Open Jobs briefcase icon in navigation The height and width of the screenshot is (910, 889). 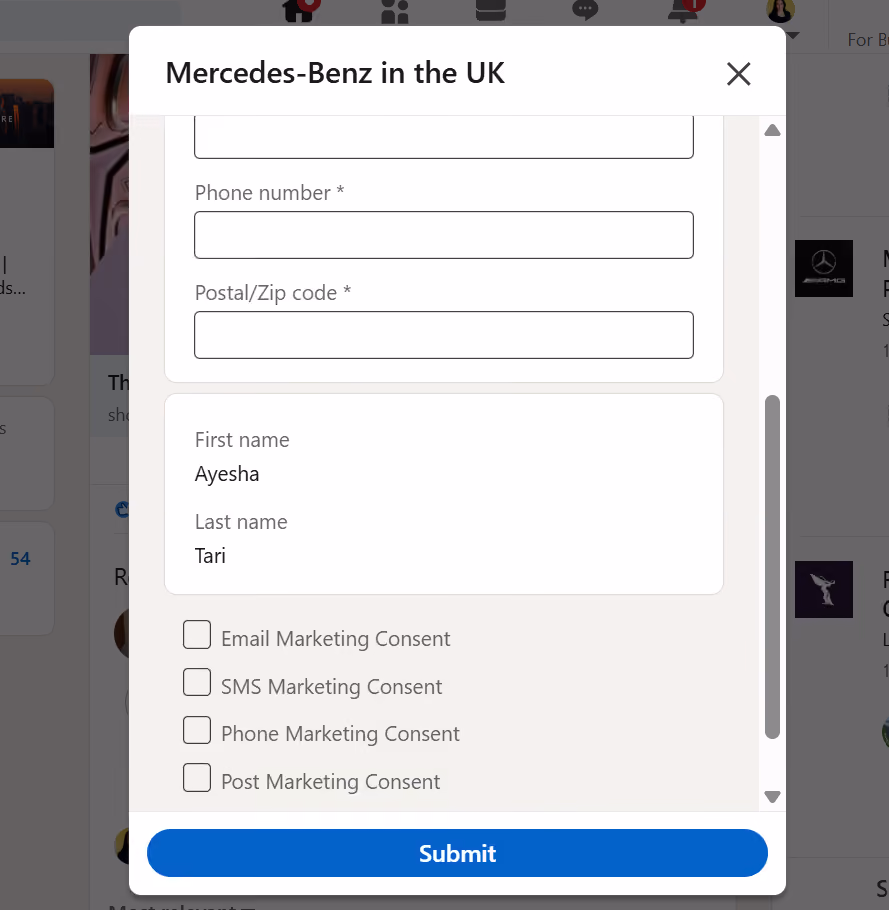click(x=491, y=10)
